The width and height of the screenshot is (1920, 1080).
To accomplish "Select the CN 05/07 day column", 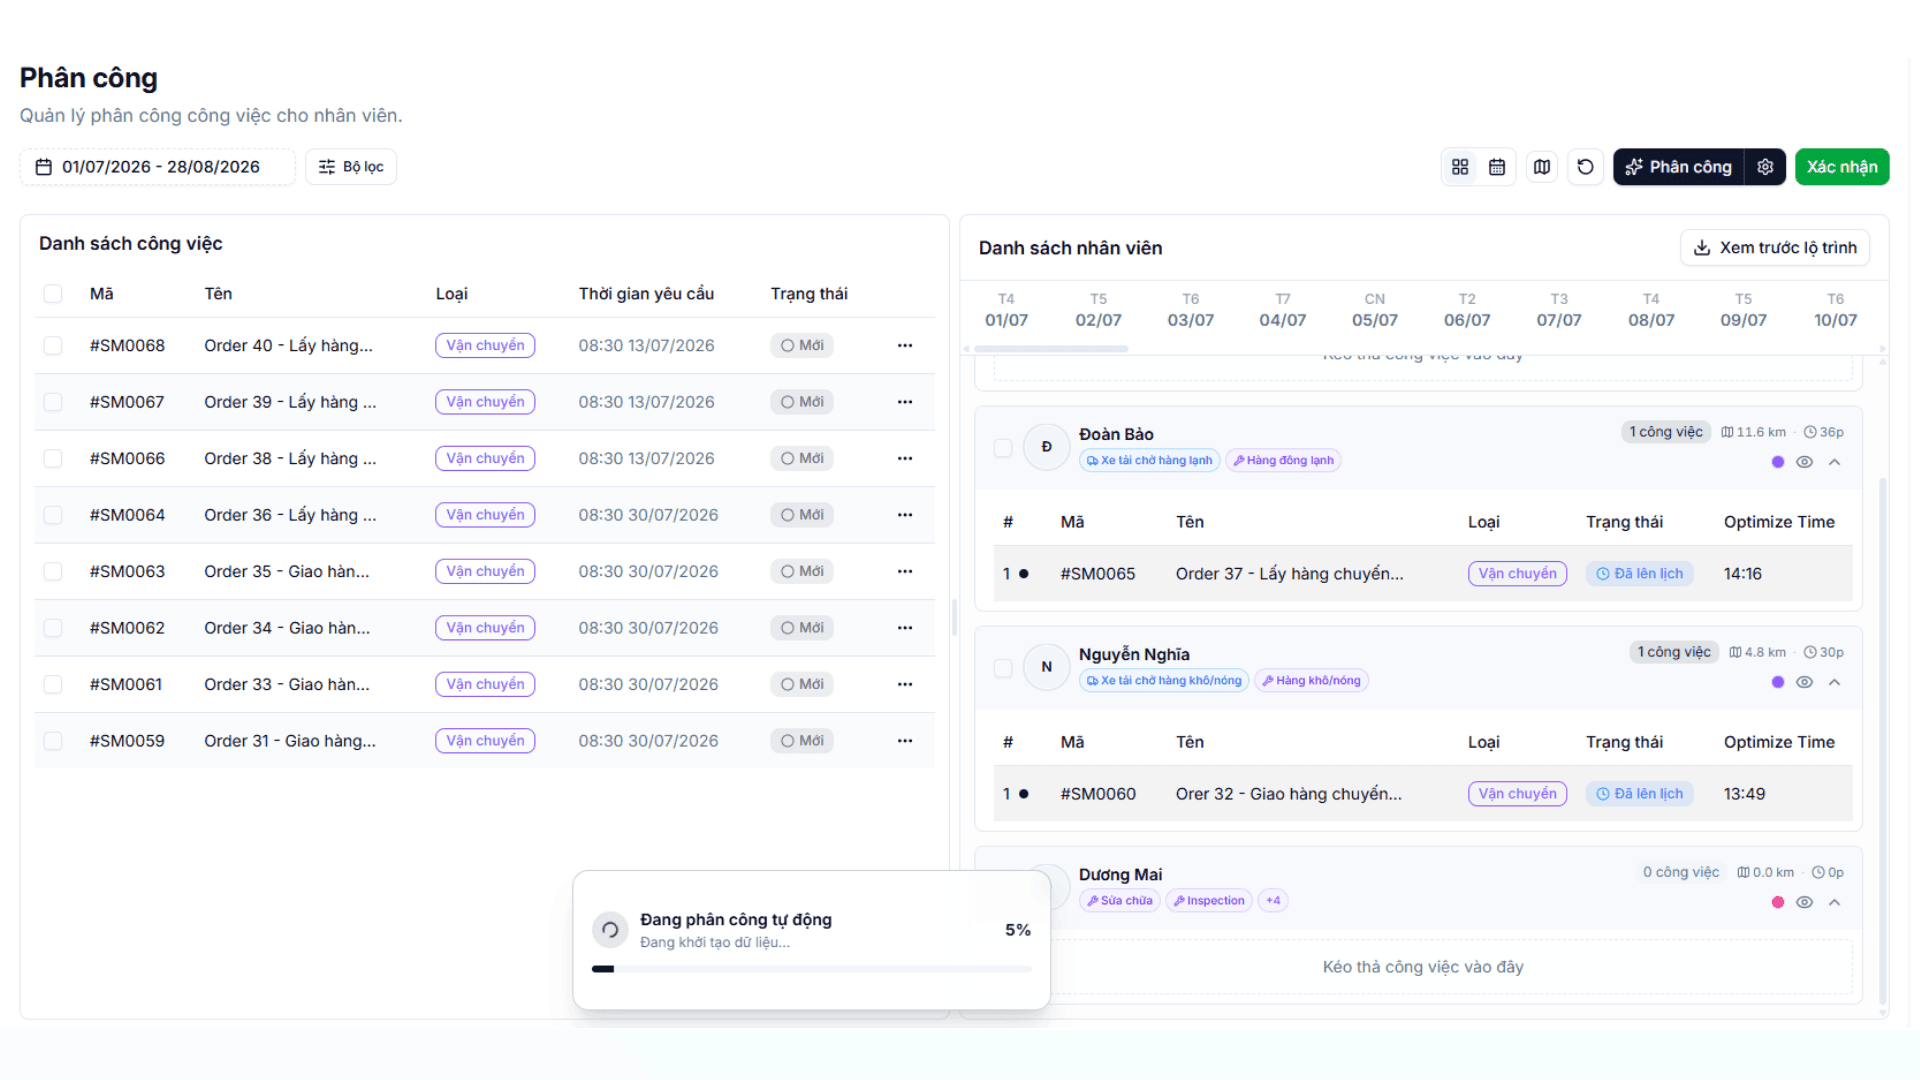I will coord(1375,311).
